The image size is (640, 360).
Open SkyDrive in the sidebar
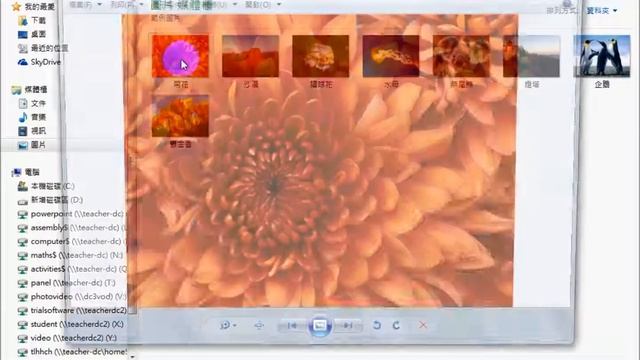click(x=40, y=62)
